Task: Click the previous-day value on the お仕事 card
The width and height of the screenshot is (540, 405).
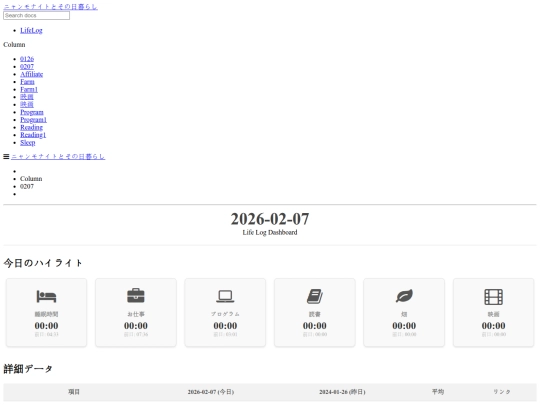Action: [136, 334]
